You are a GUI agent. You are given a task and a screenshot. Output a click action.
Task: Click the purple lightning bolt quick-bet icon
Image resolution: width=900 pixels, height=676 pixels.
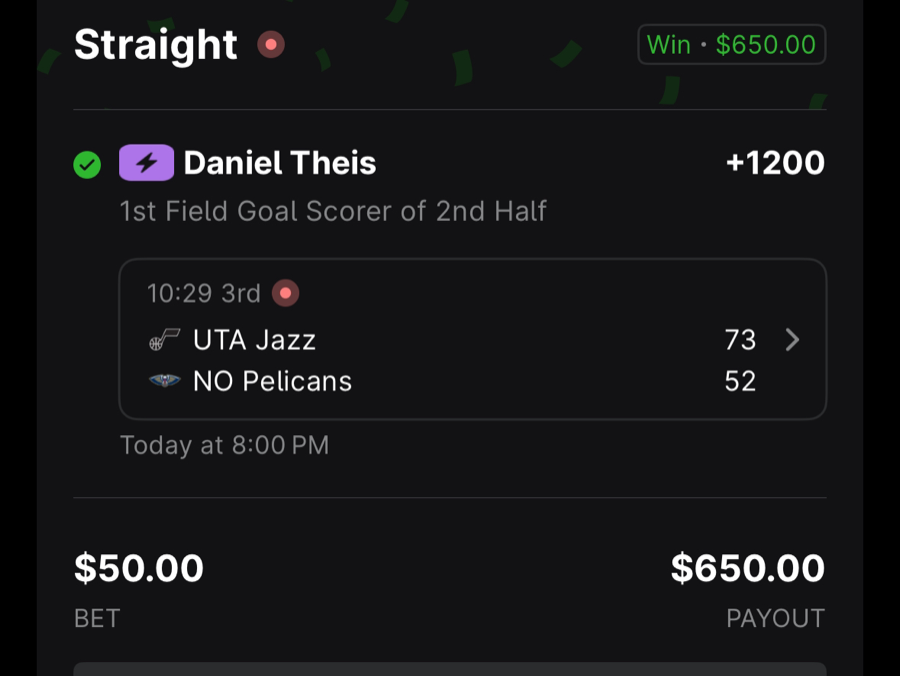(146, 162)
